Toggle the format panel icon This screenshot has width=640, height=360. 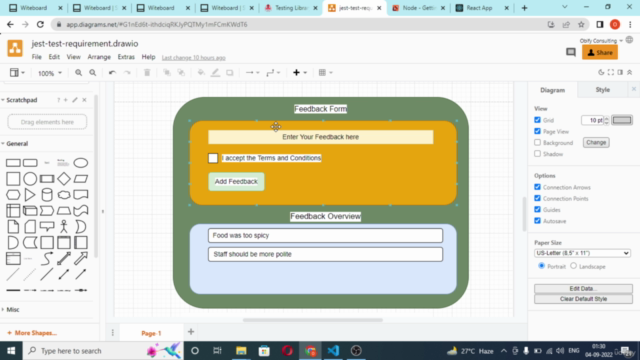click(620, 72)
